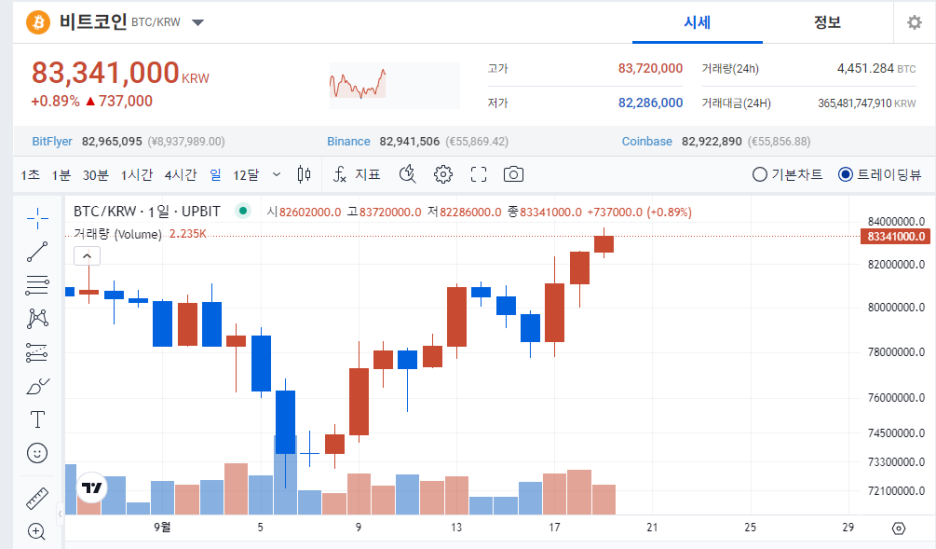Click the Bitcoin logo icon
936x549 pixels.
(38, 23)
